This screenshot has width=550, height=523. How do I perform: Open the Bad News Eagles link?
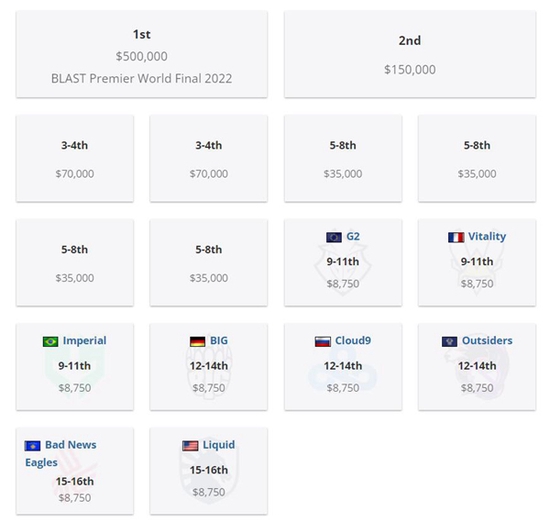point(60,454)
